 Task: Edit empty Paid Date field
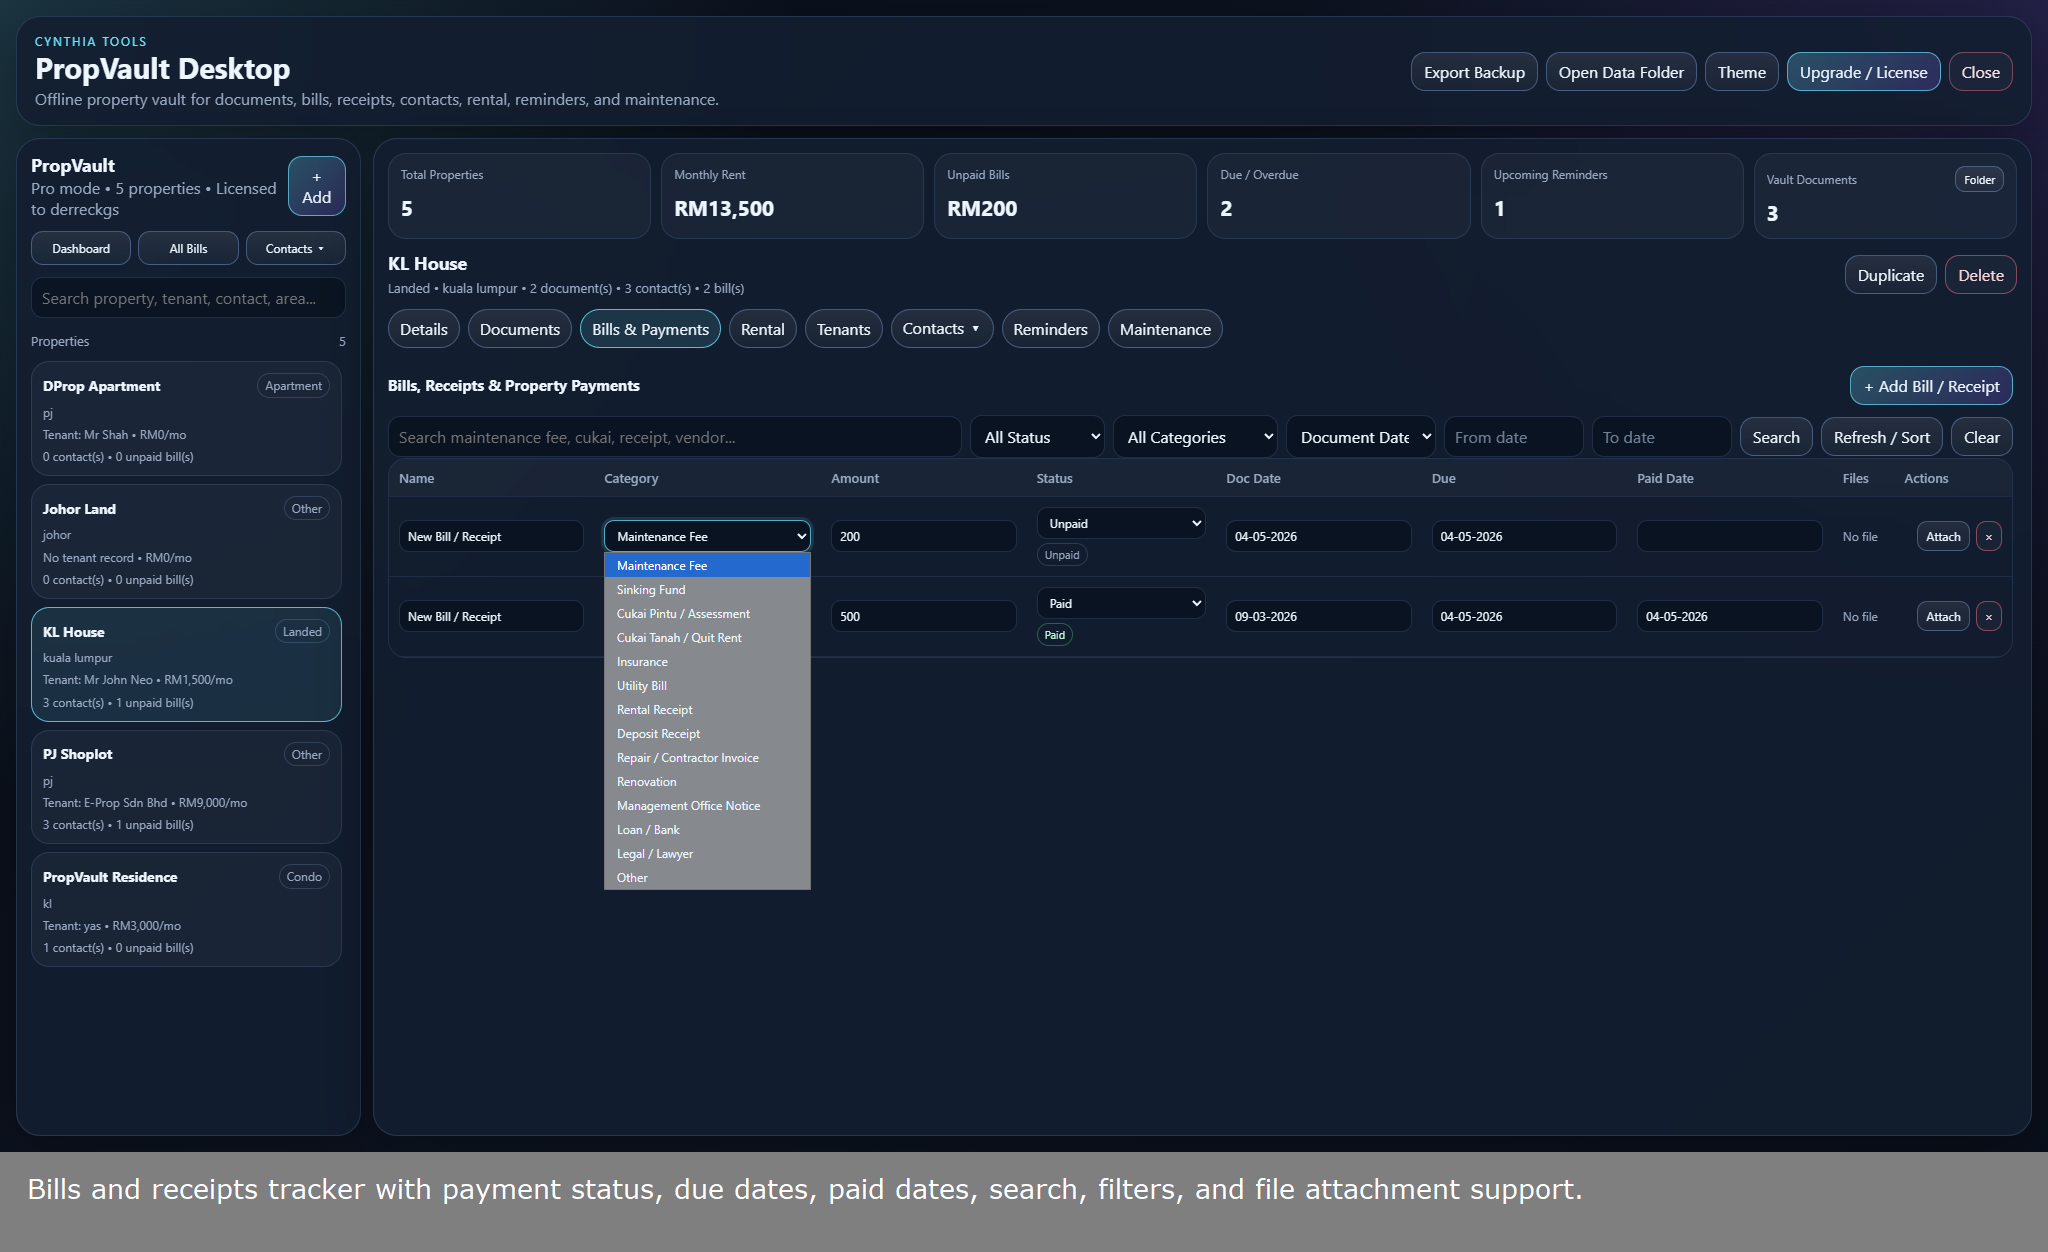[1729, 537]
